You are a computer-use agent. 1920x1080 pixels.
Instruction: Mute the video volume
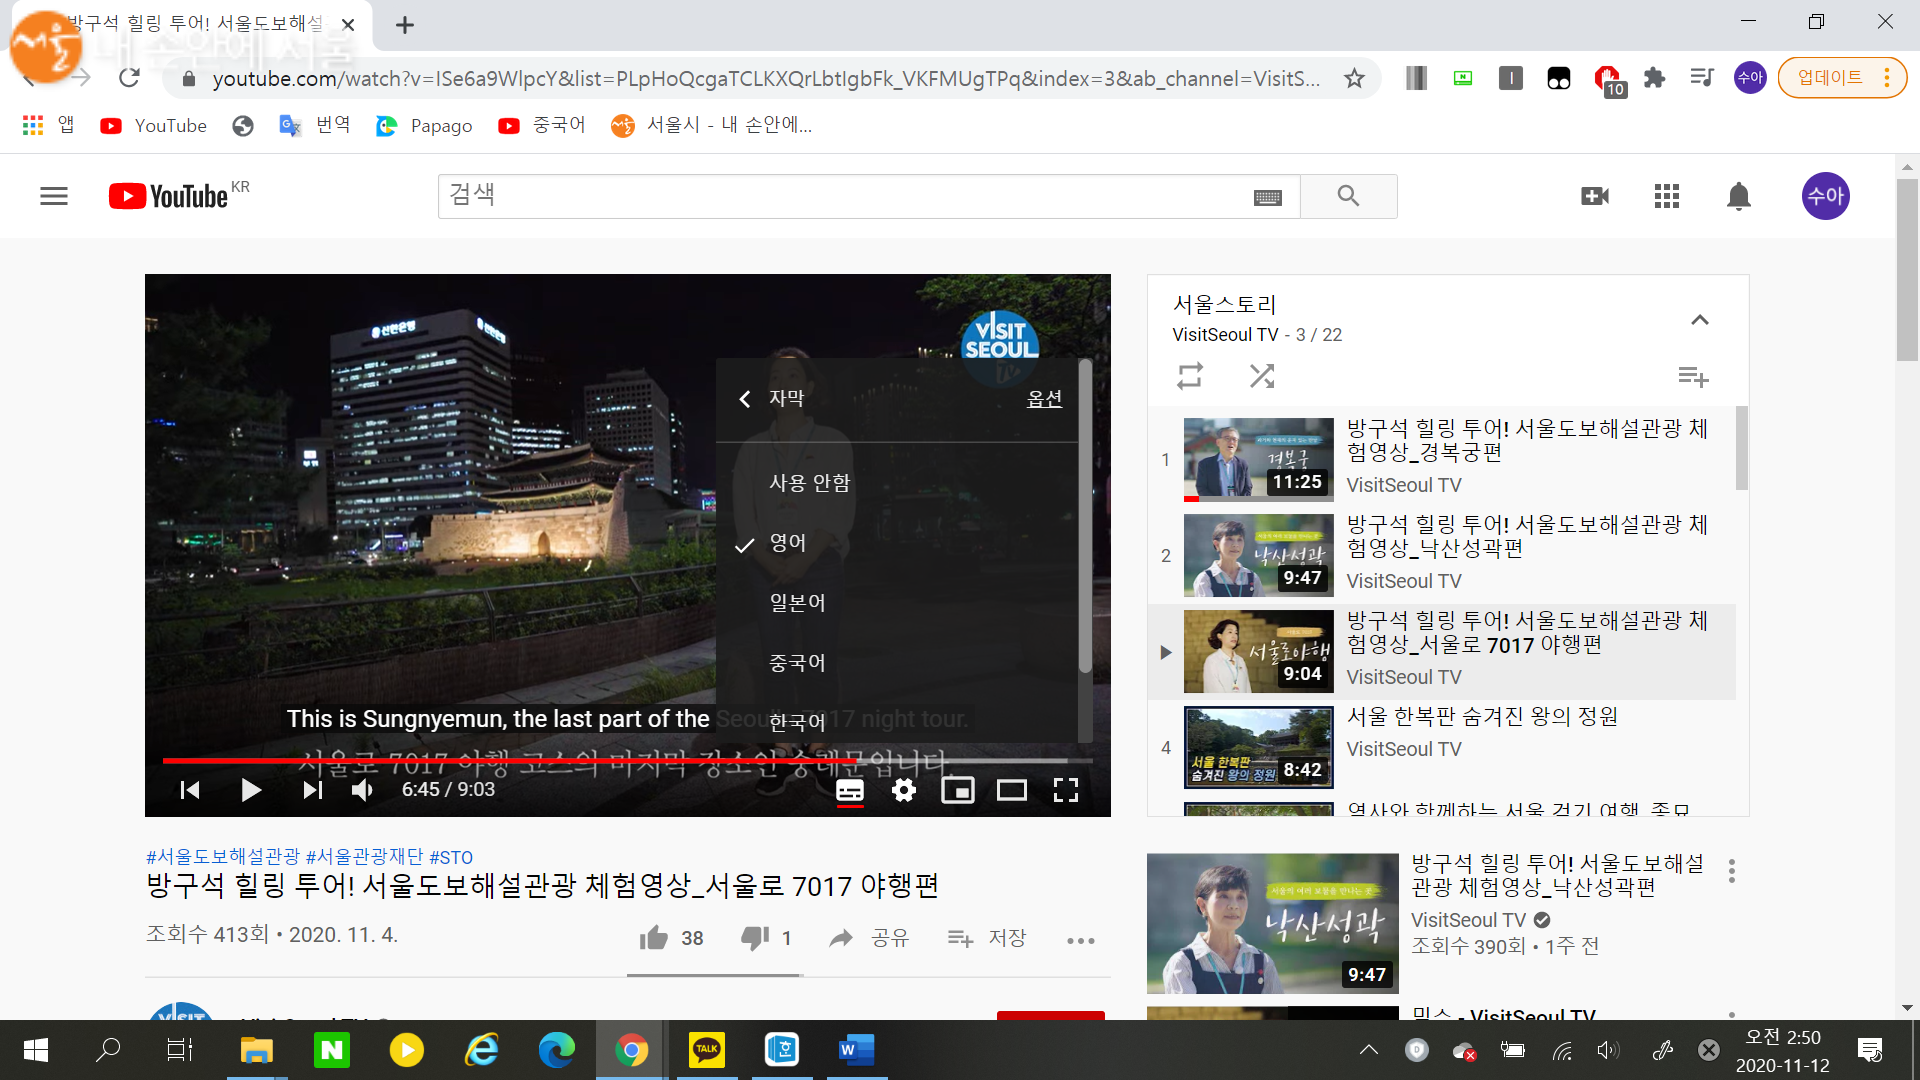[x=362, y=790]
